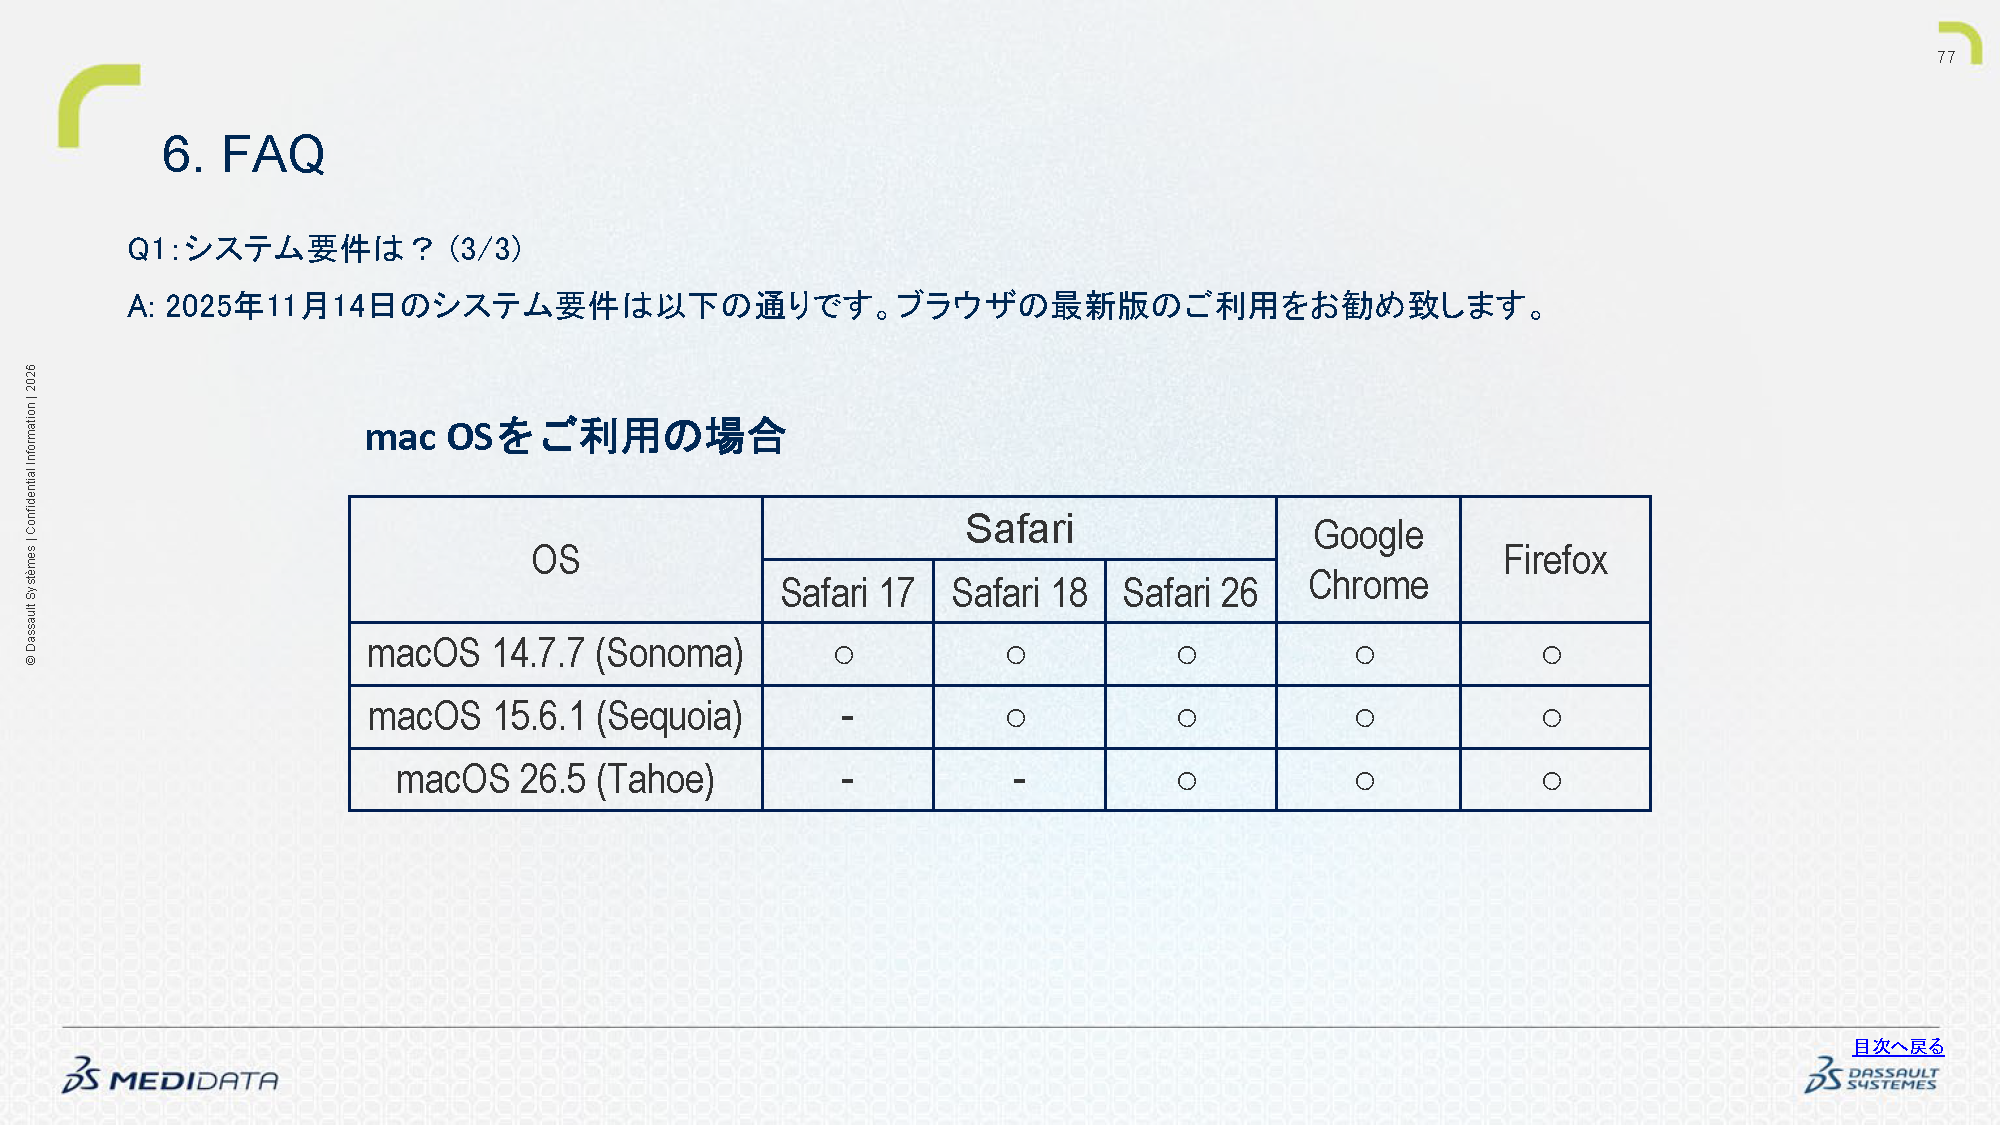The image size is (2000, 1125).
Task: Click the Medidata logo at bottom left
Action: 170,1076
